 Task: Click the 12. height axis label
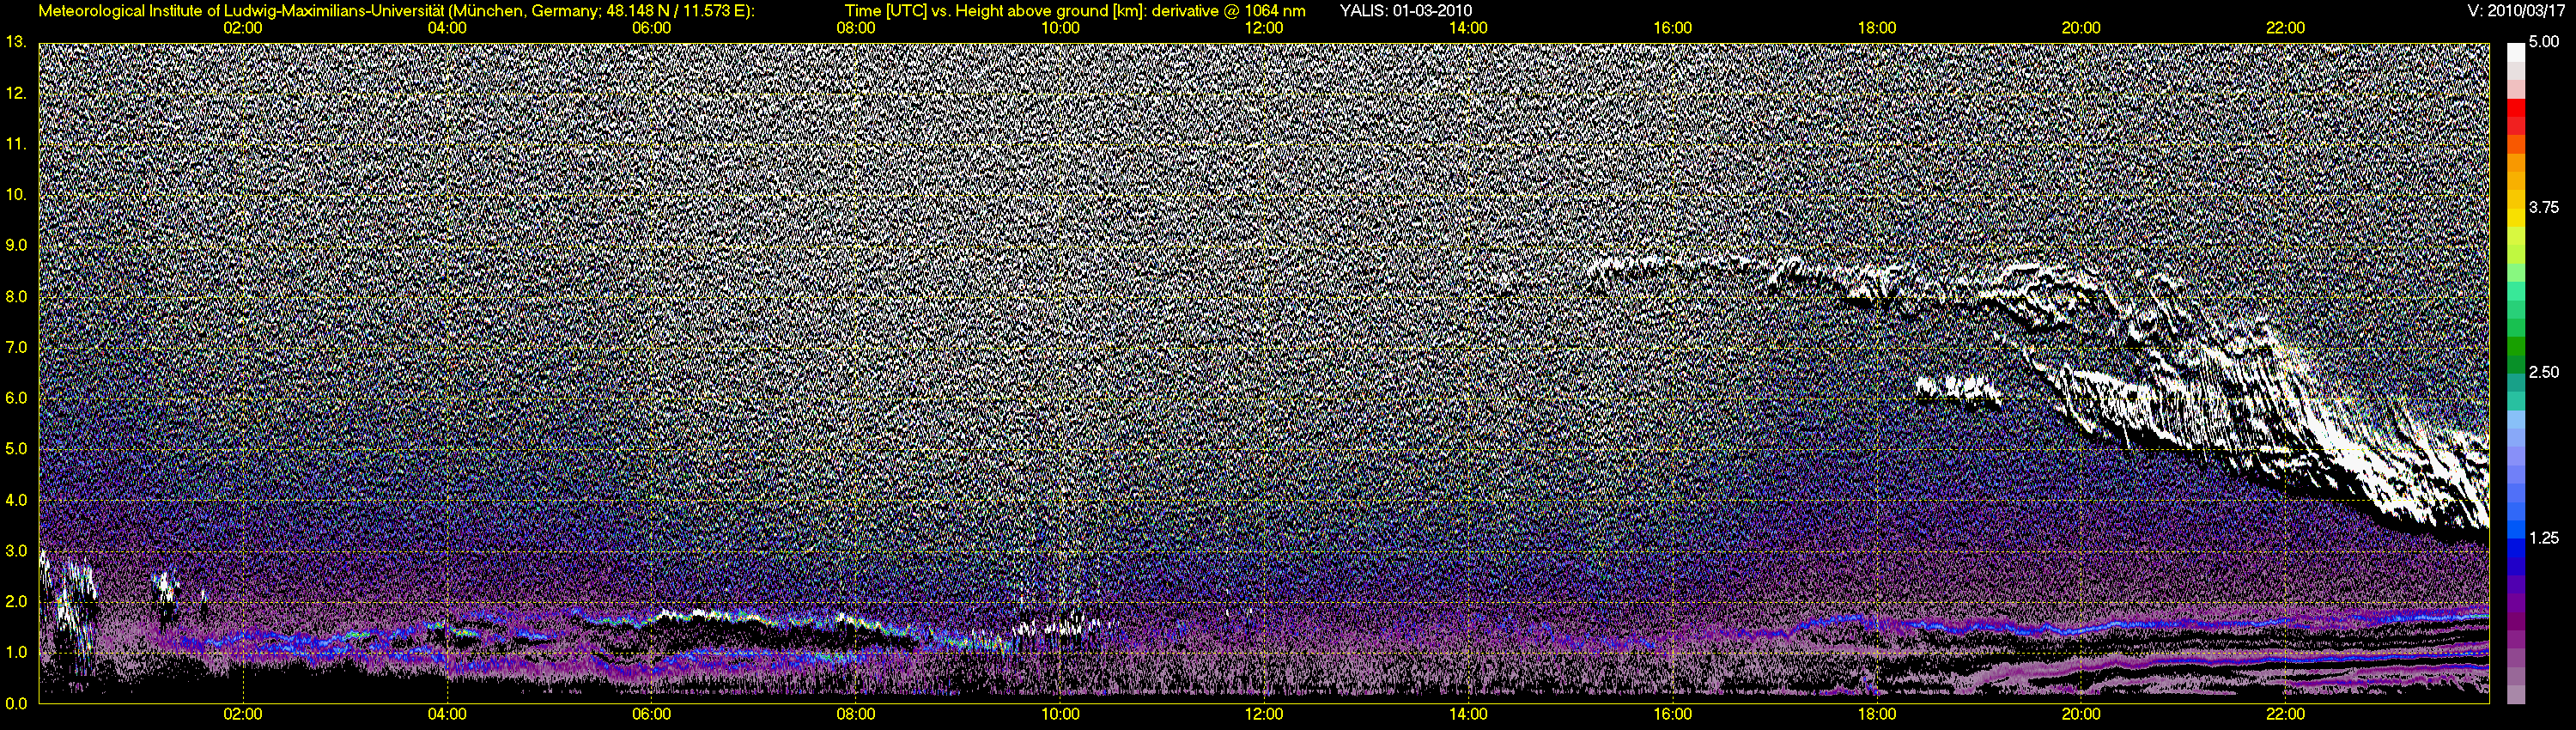point(16,93)
